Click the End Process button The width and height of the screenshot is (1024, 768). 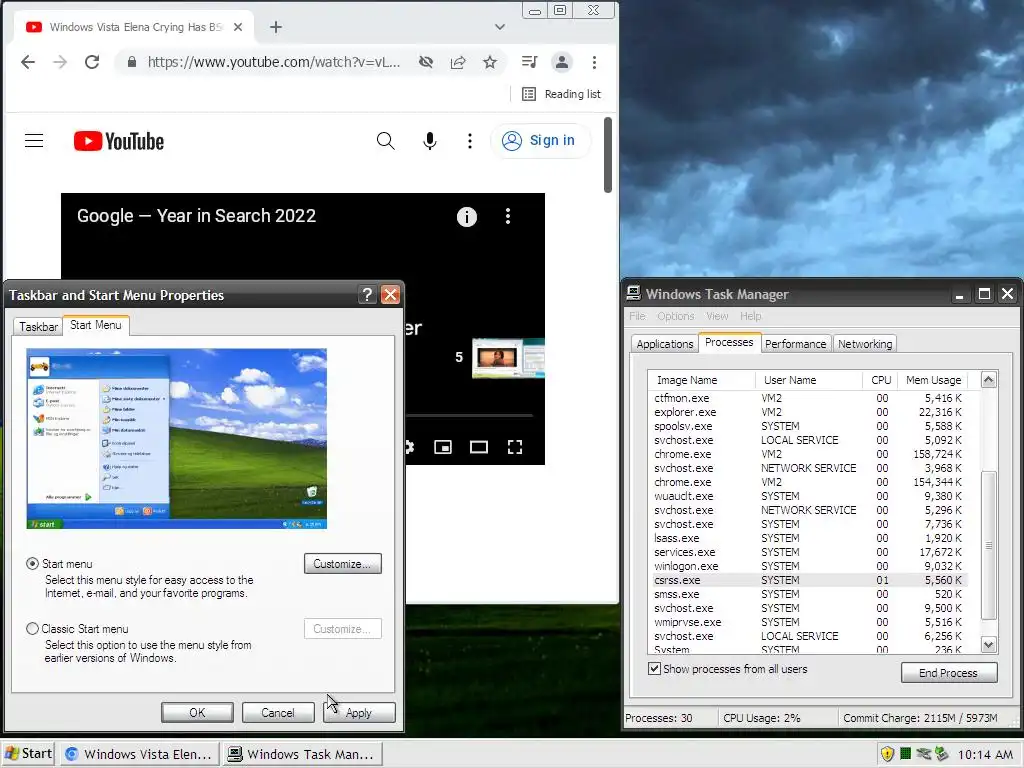(x=948, y=673)
